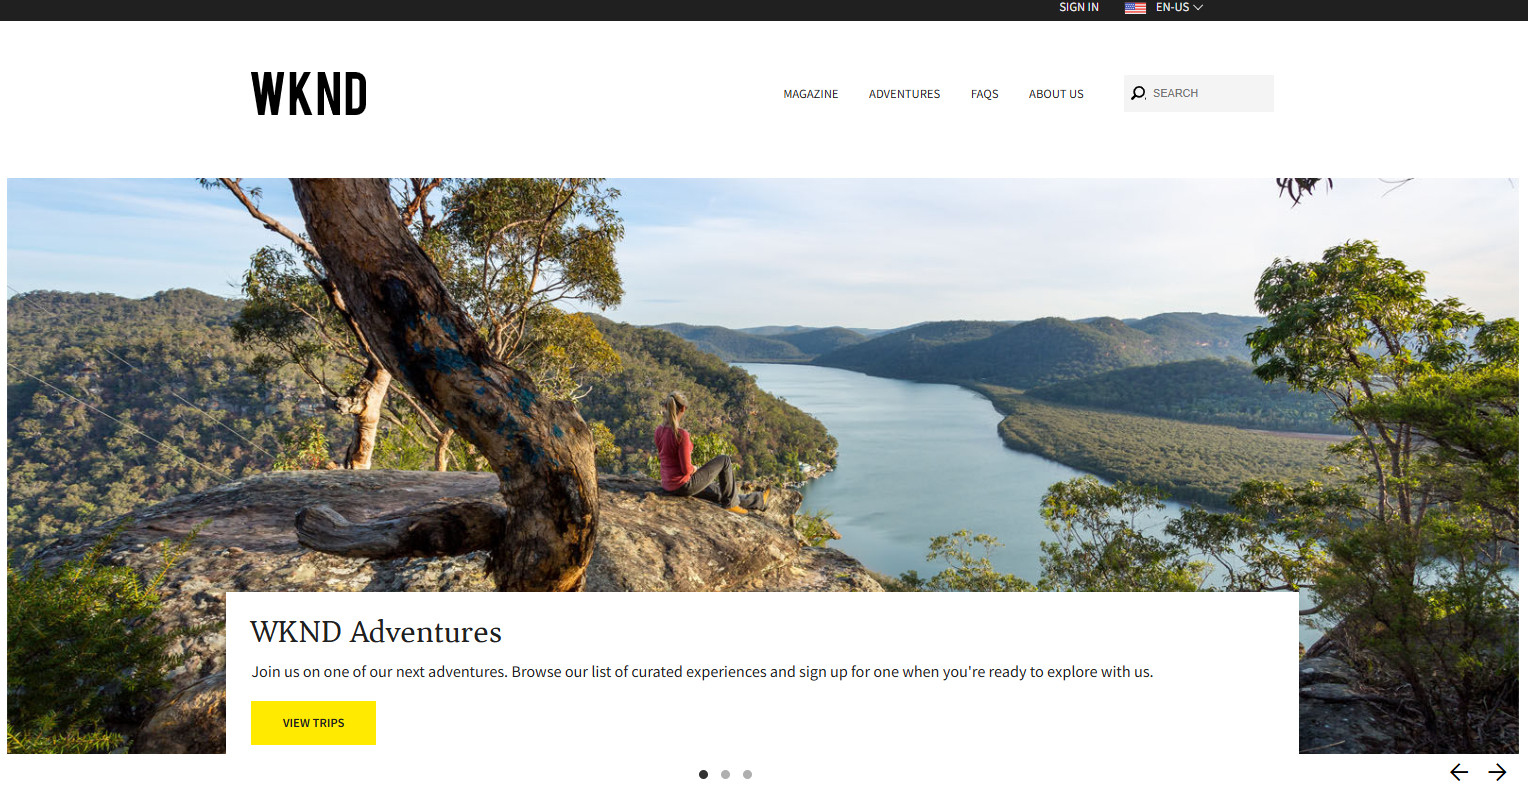1528x785 pixels.
Task: Click the WKND logo
Action: tap(309, 94)
